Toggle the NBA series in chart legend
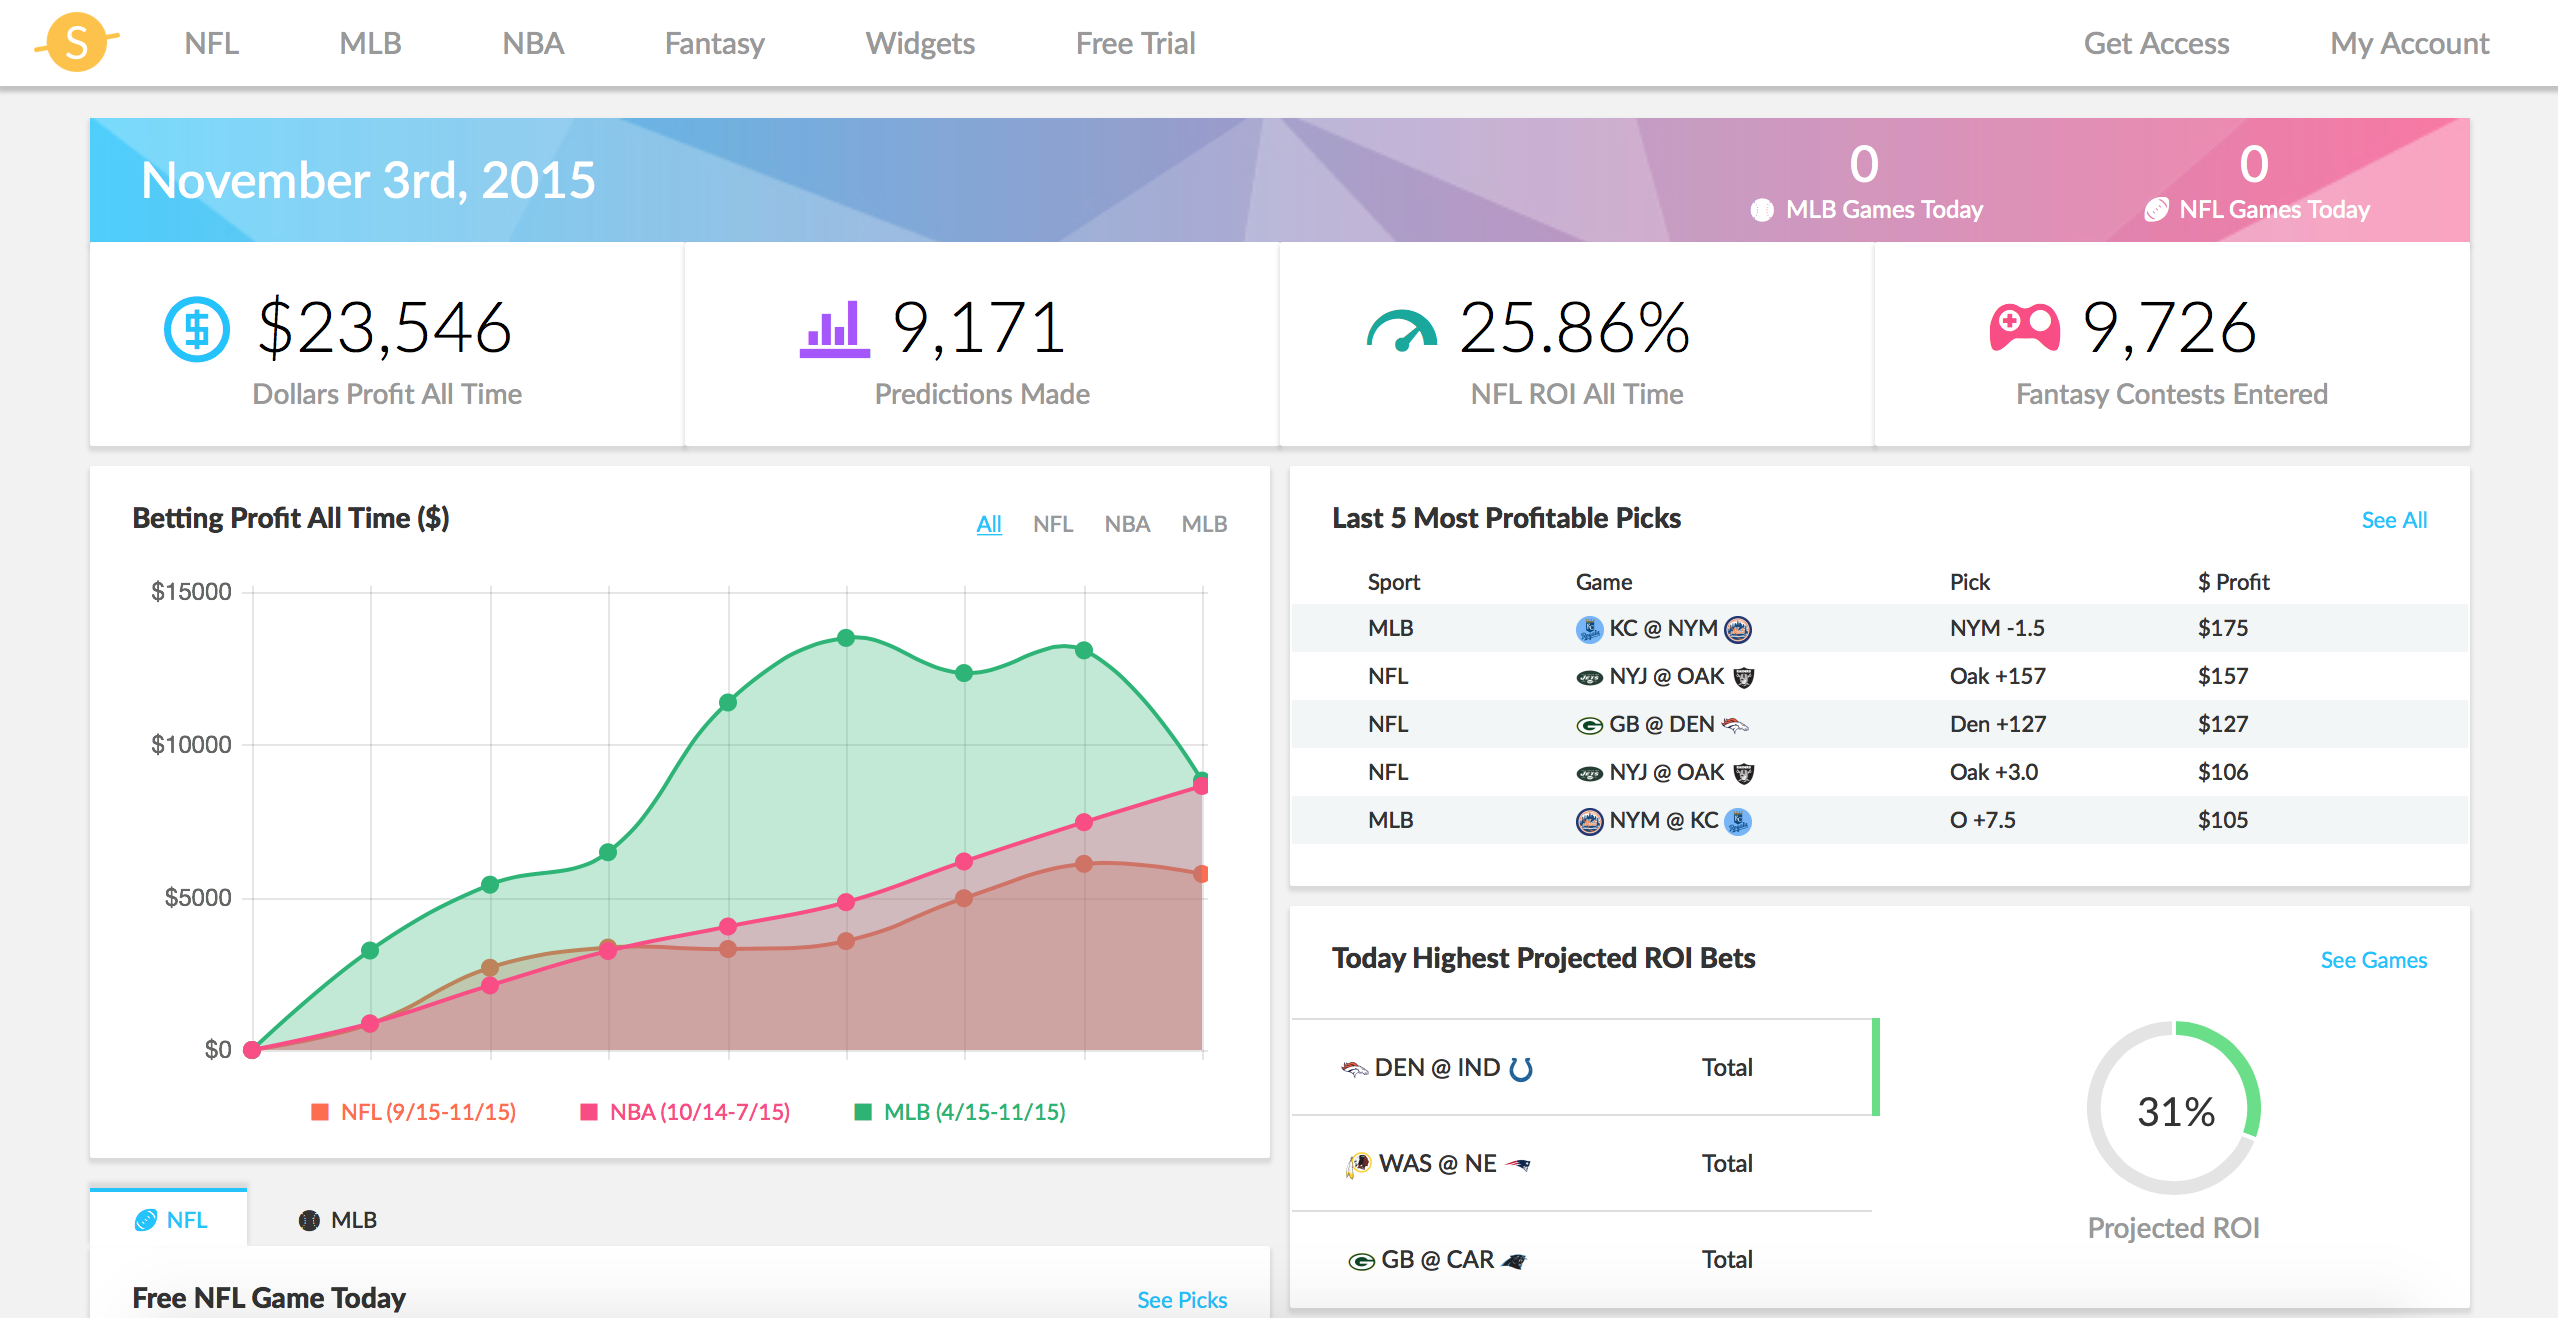The width and height of the screenshot is (2558, 1318). coord(685,1112)
